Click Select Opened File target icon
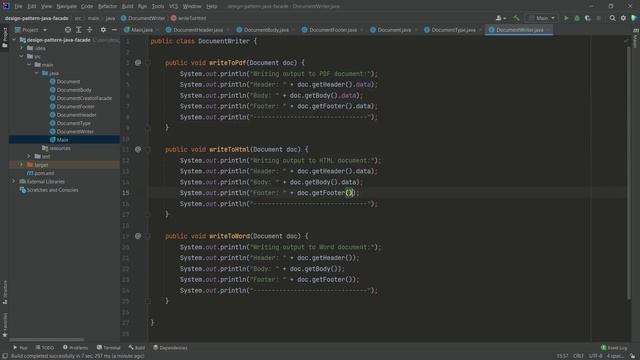The image size is (640, 360). click(x=68, y=30)
